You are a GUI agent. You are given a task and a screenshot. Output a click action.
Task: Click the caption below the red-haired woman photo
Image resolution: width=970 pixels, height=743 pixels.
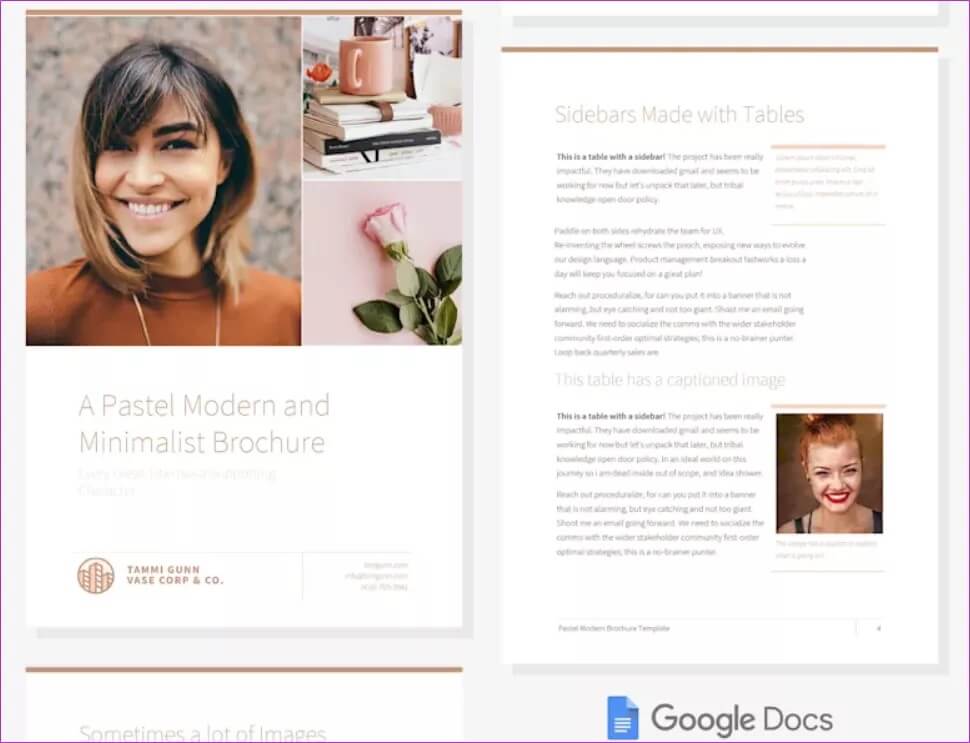point(827,550)
